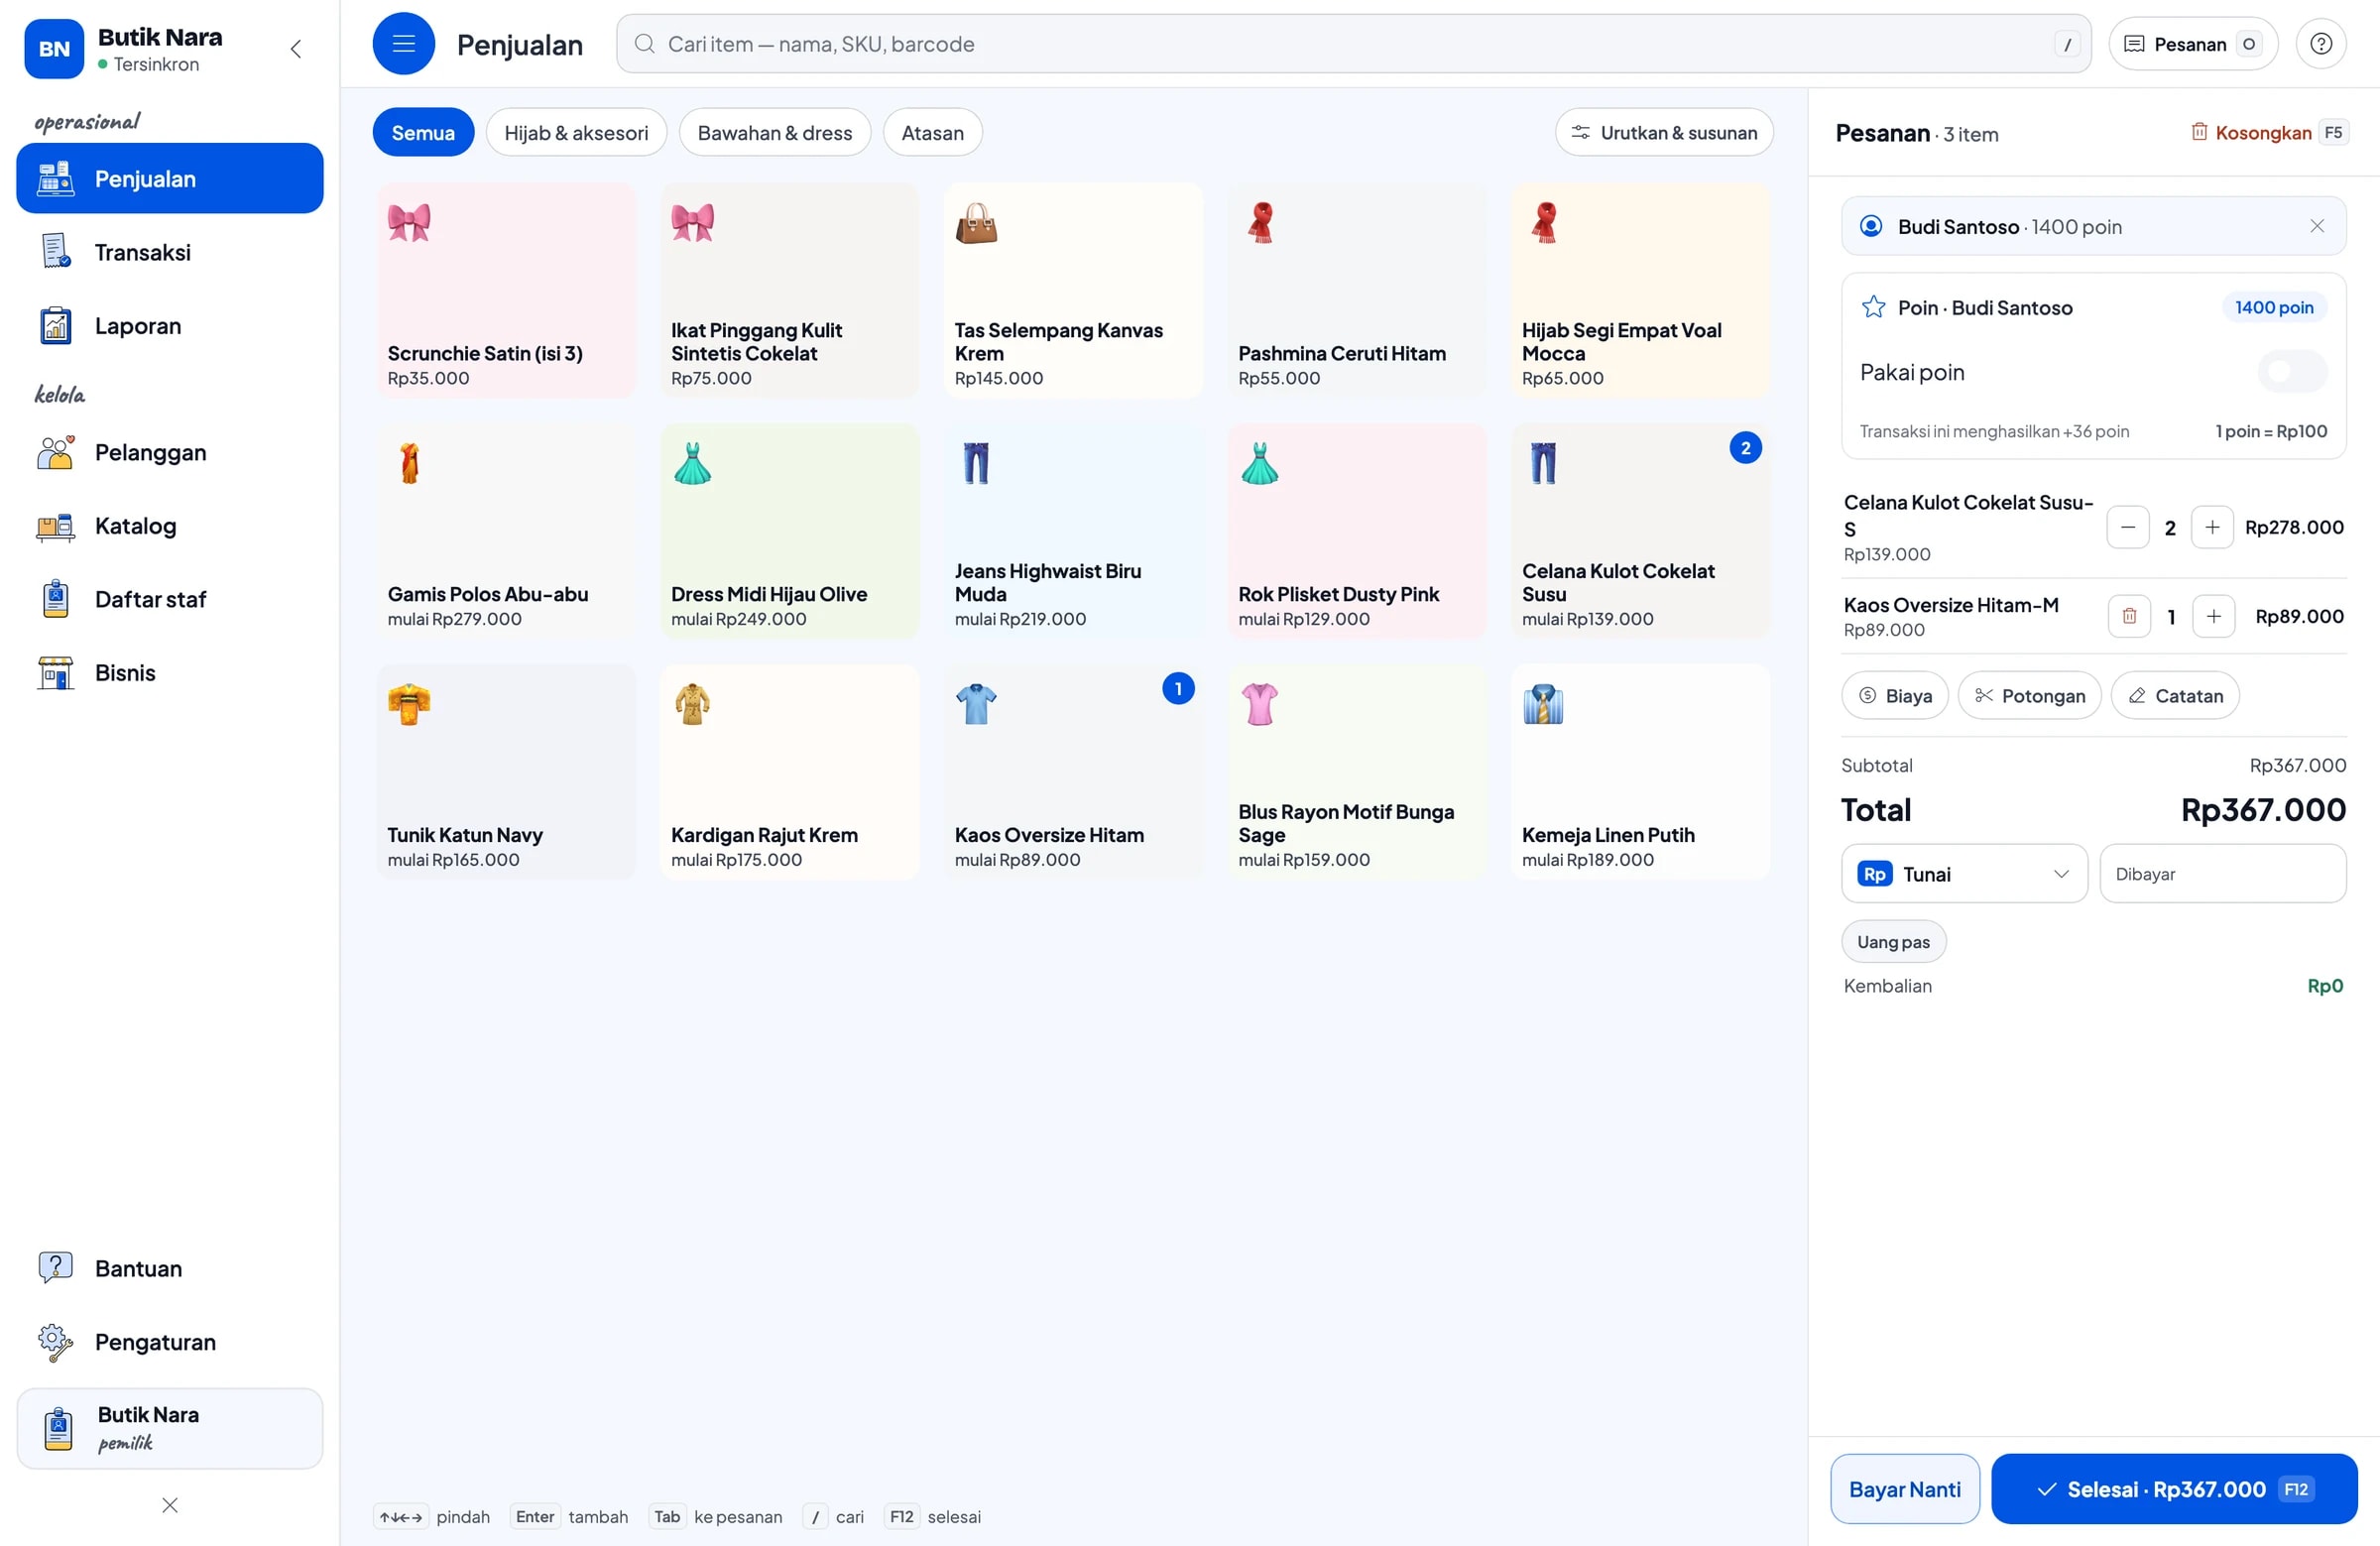Increase Celana Kulot quantity with plus
Screen dimensions: 2380x1546
pos(2212,527)
